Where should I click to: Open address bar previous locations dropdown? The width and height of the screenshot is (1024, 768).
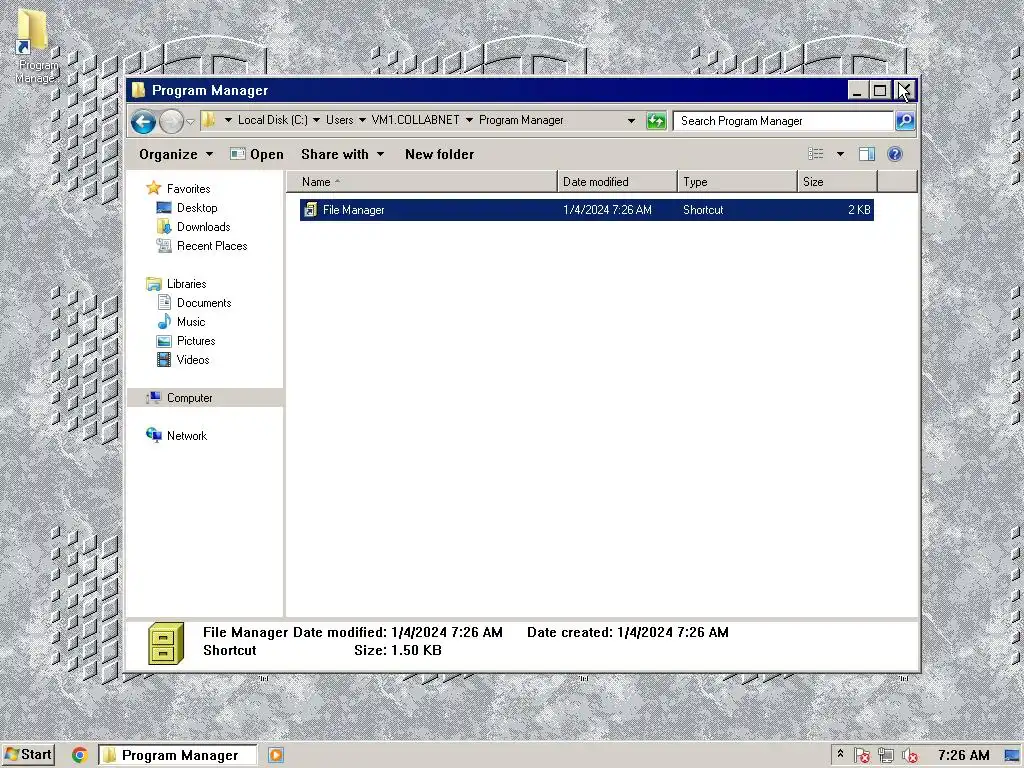point(631,121)
